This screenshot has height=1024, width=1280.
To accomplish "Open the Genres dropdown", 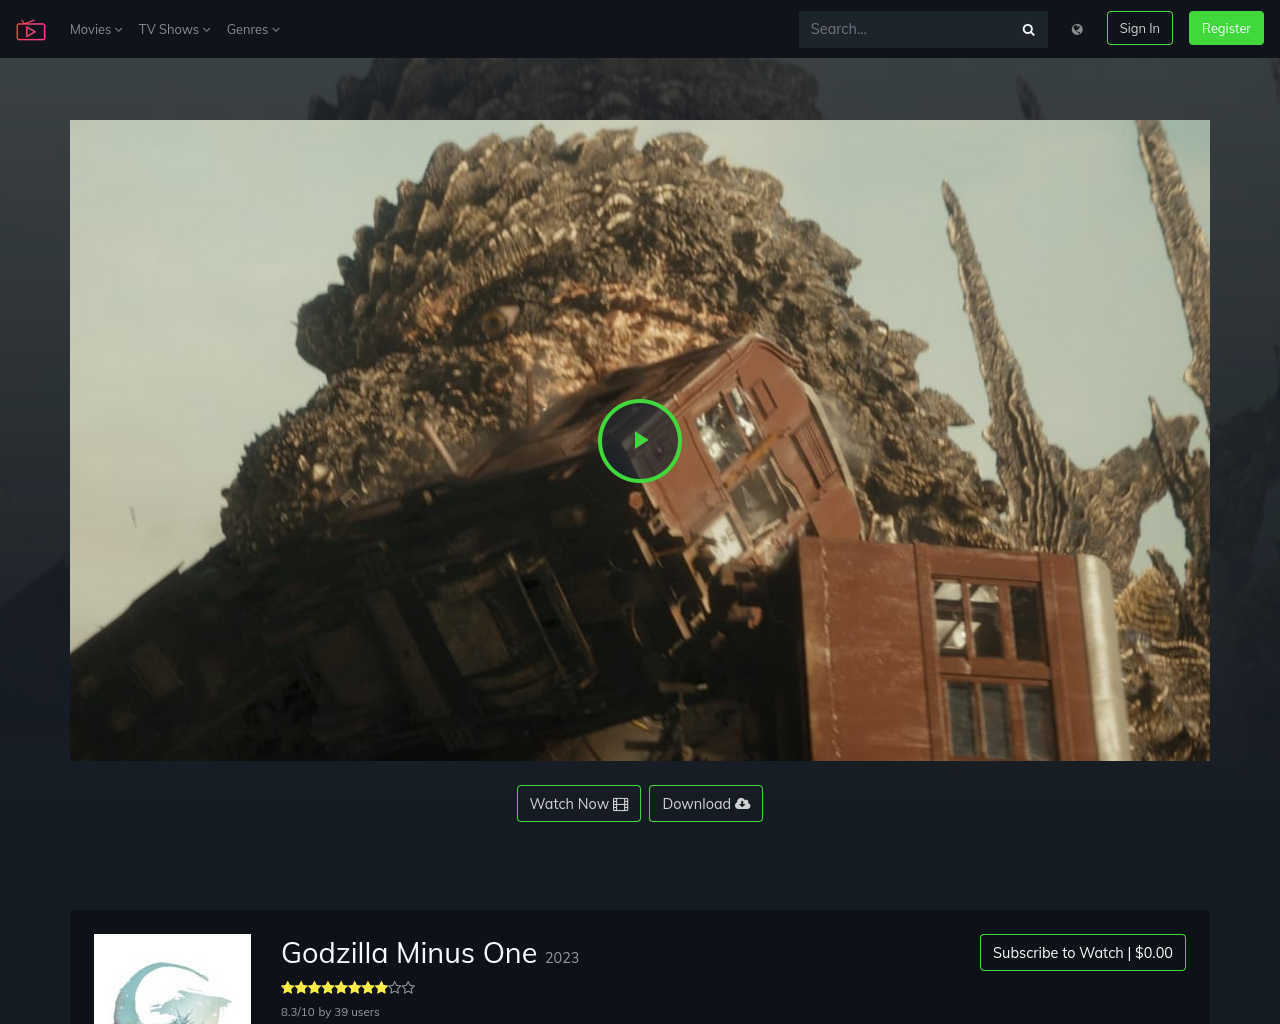I will click(253, 29).
